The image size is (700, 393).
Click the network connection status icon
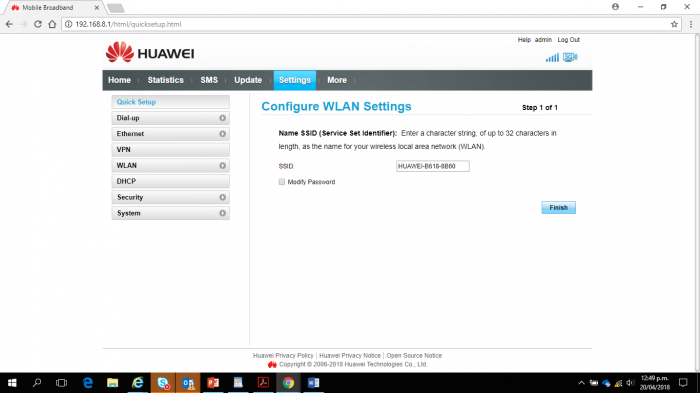pyautogui.click(x=570, y=57)
